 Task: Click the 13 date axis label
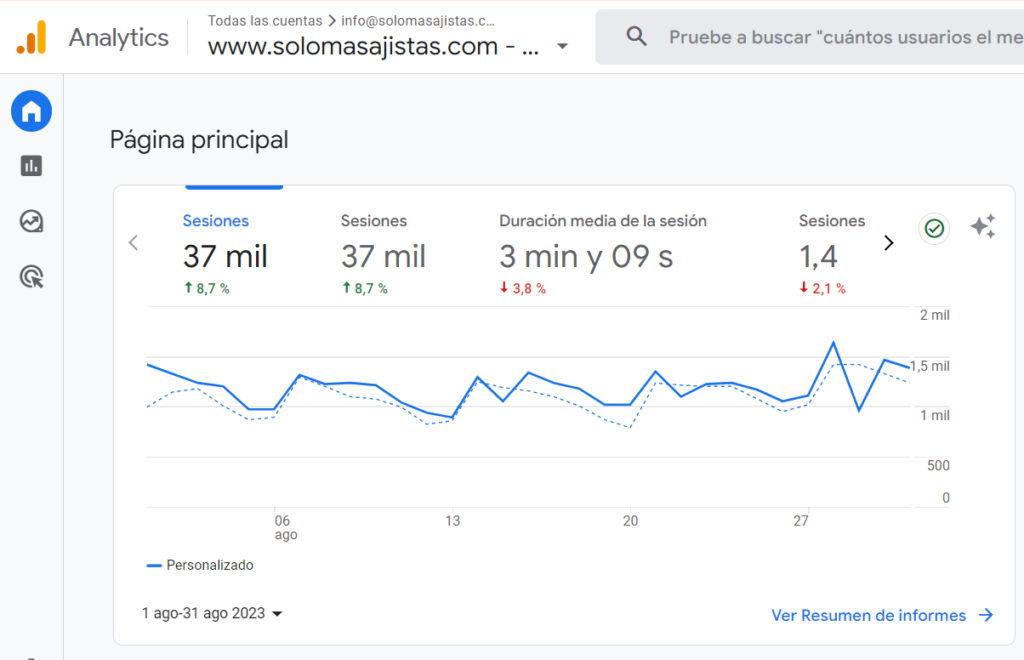pyautogui.click(x=453, y=521)
